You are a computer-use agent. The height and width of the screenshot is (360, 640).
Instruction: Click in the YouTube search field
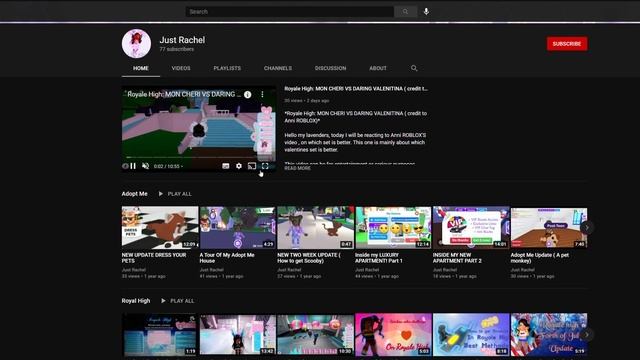[x=290, y=12]
